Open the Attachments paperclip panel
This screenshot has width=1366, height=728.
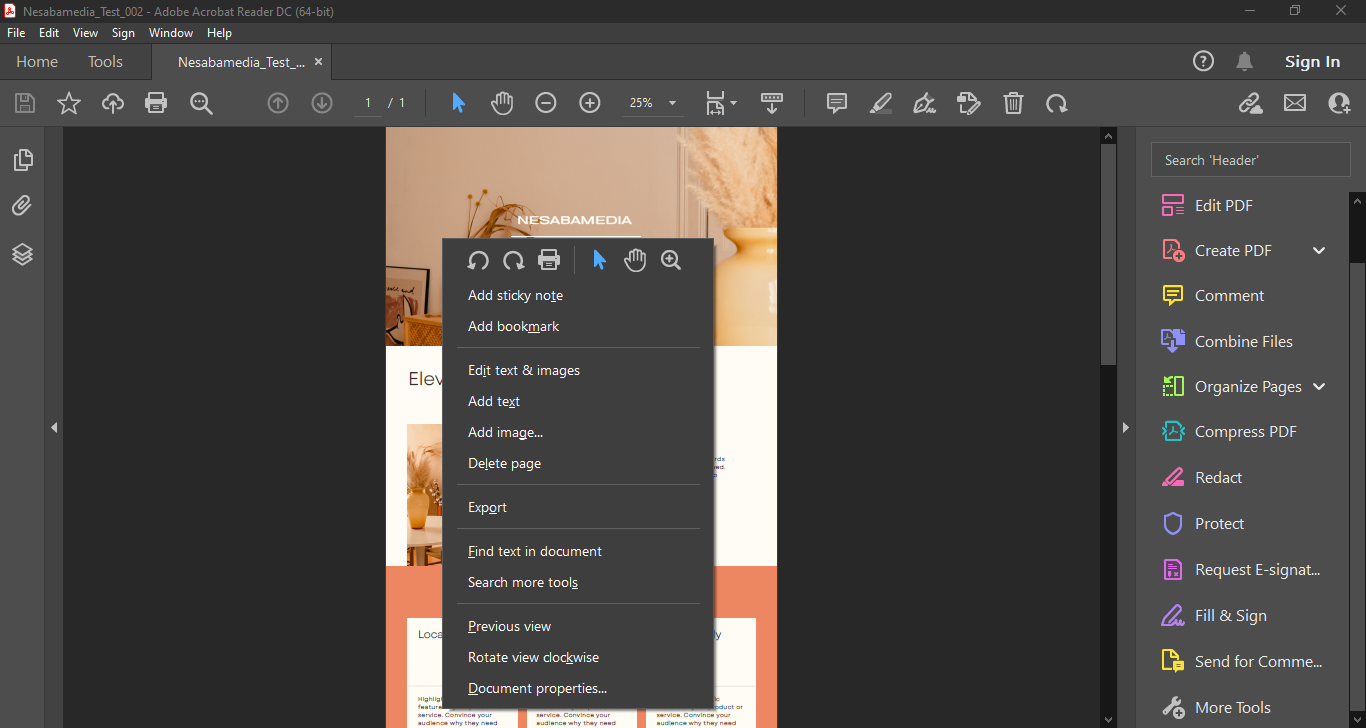(x=22, y=206)
